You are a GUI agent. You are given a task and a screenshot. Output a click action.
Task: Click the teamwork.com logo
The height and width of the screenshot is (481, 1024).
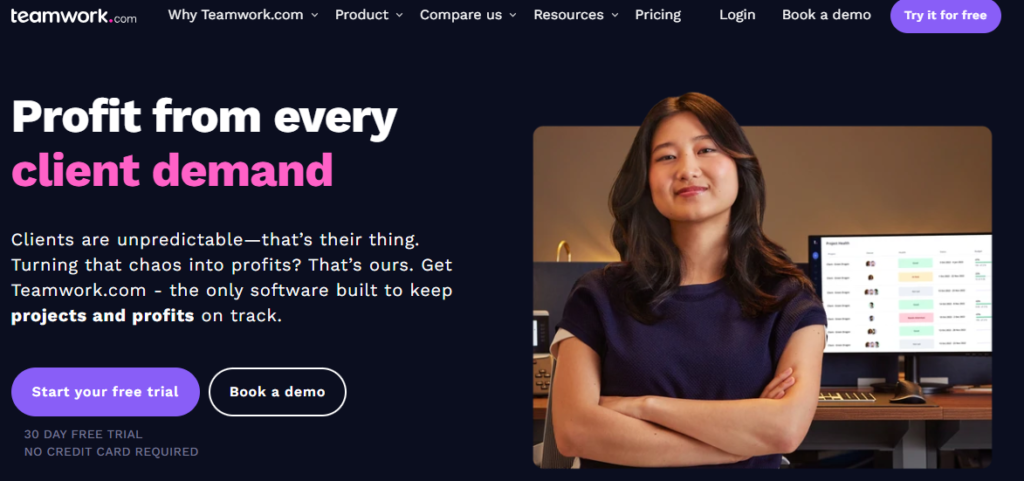point(73,16)
